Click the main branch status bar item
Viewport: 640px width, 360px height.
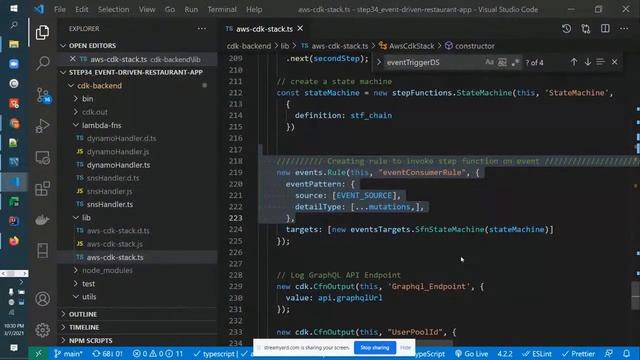pos(68,353)
